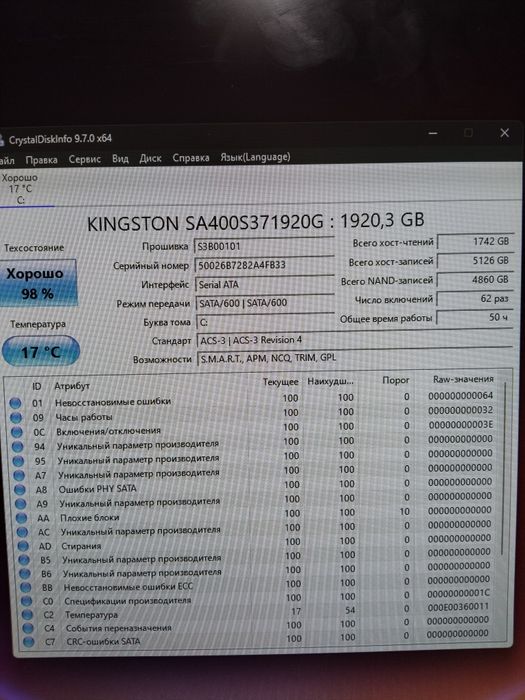Select the Часы работы attribute row
This screenshot has height=700, width=525.
pos(254,414)
